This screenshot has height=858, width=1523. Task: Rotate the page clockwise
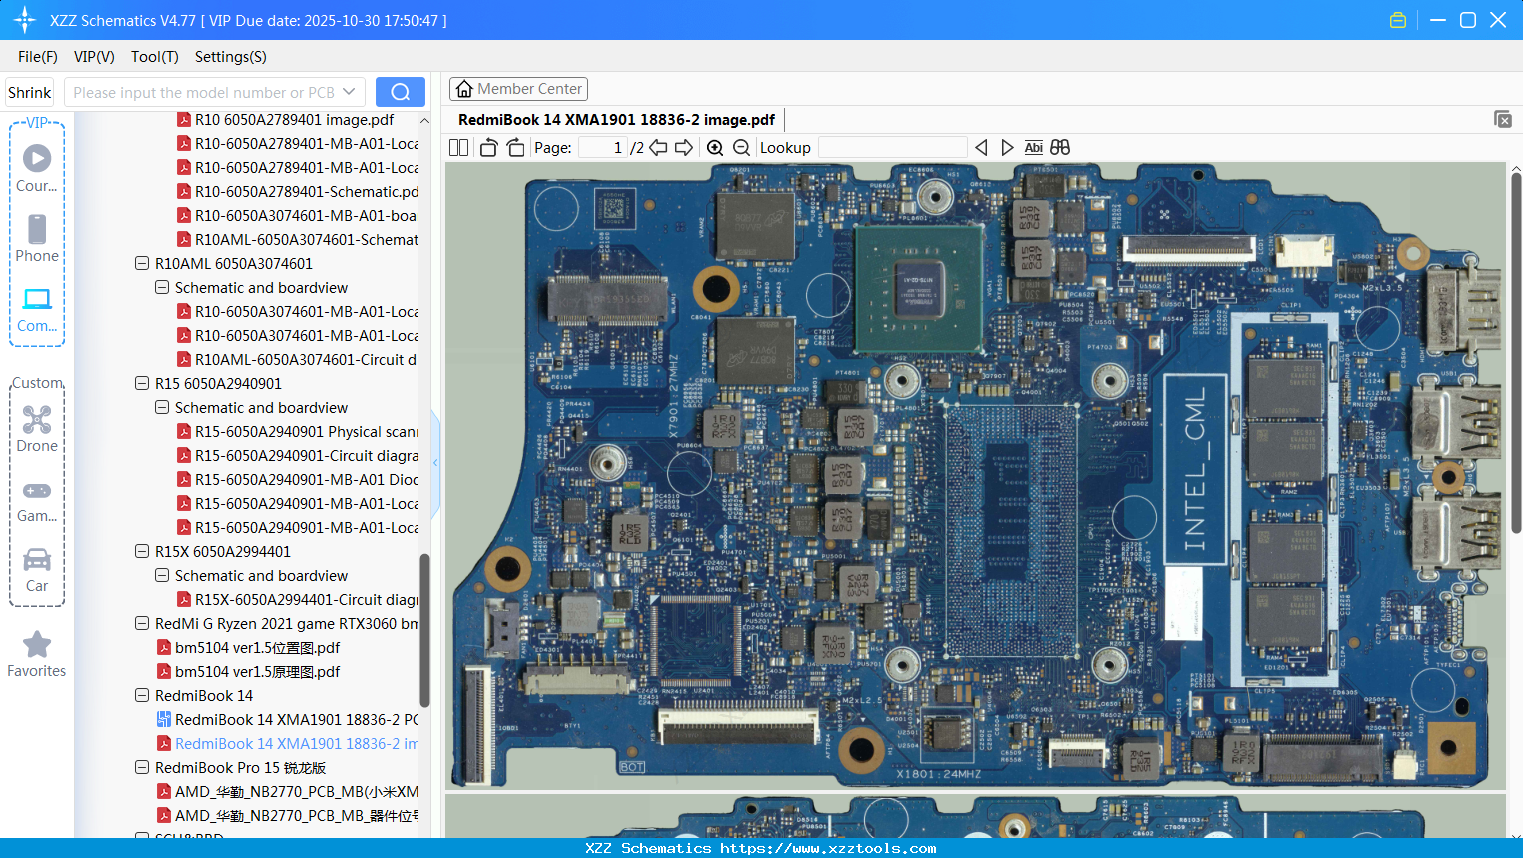coord(515,148)
